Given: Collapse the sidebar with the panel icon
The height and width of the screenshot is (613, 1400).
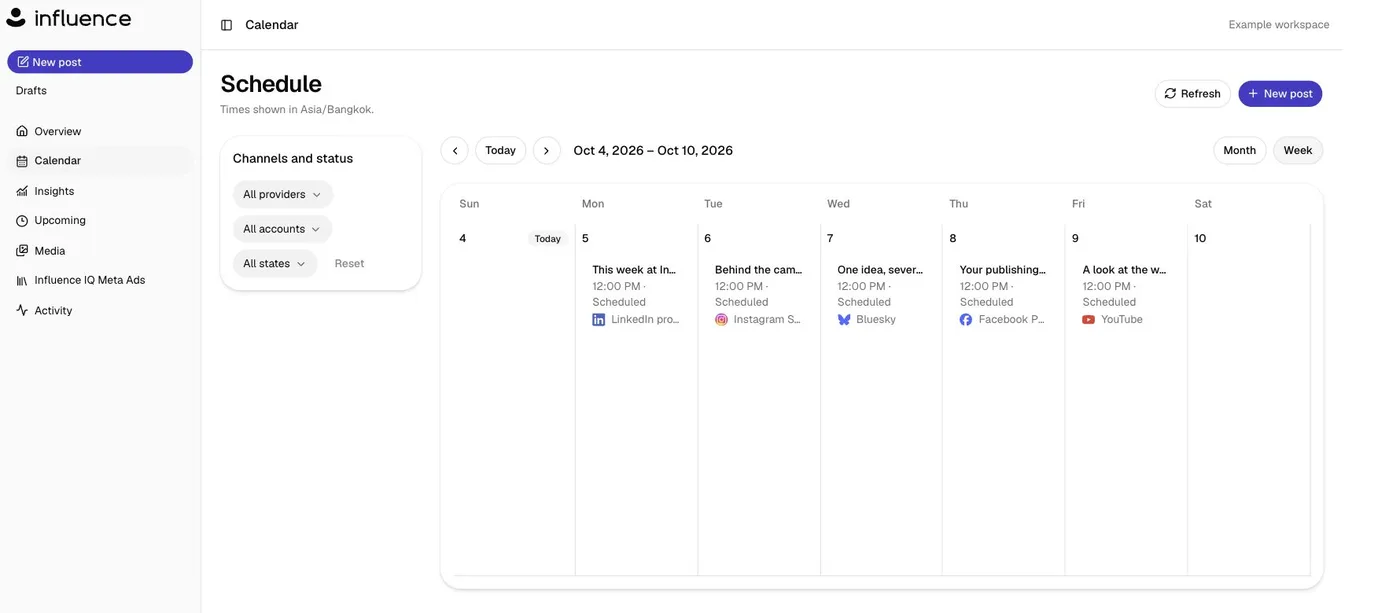Looking at the screenshot, I should coord(226,25).
